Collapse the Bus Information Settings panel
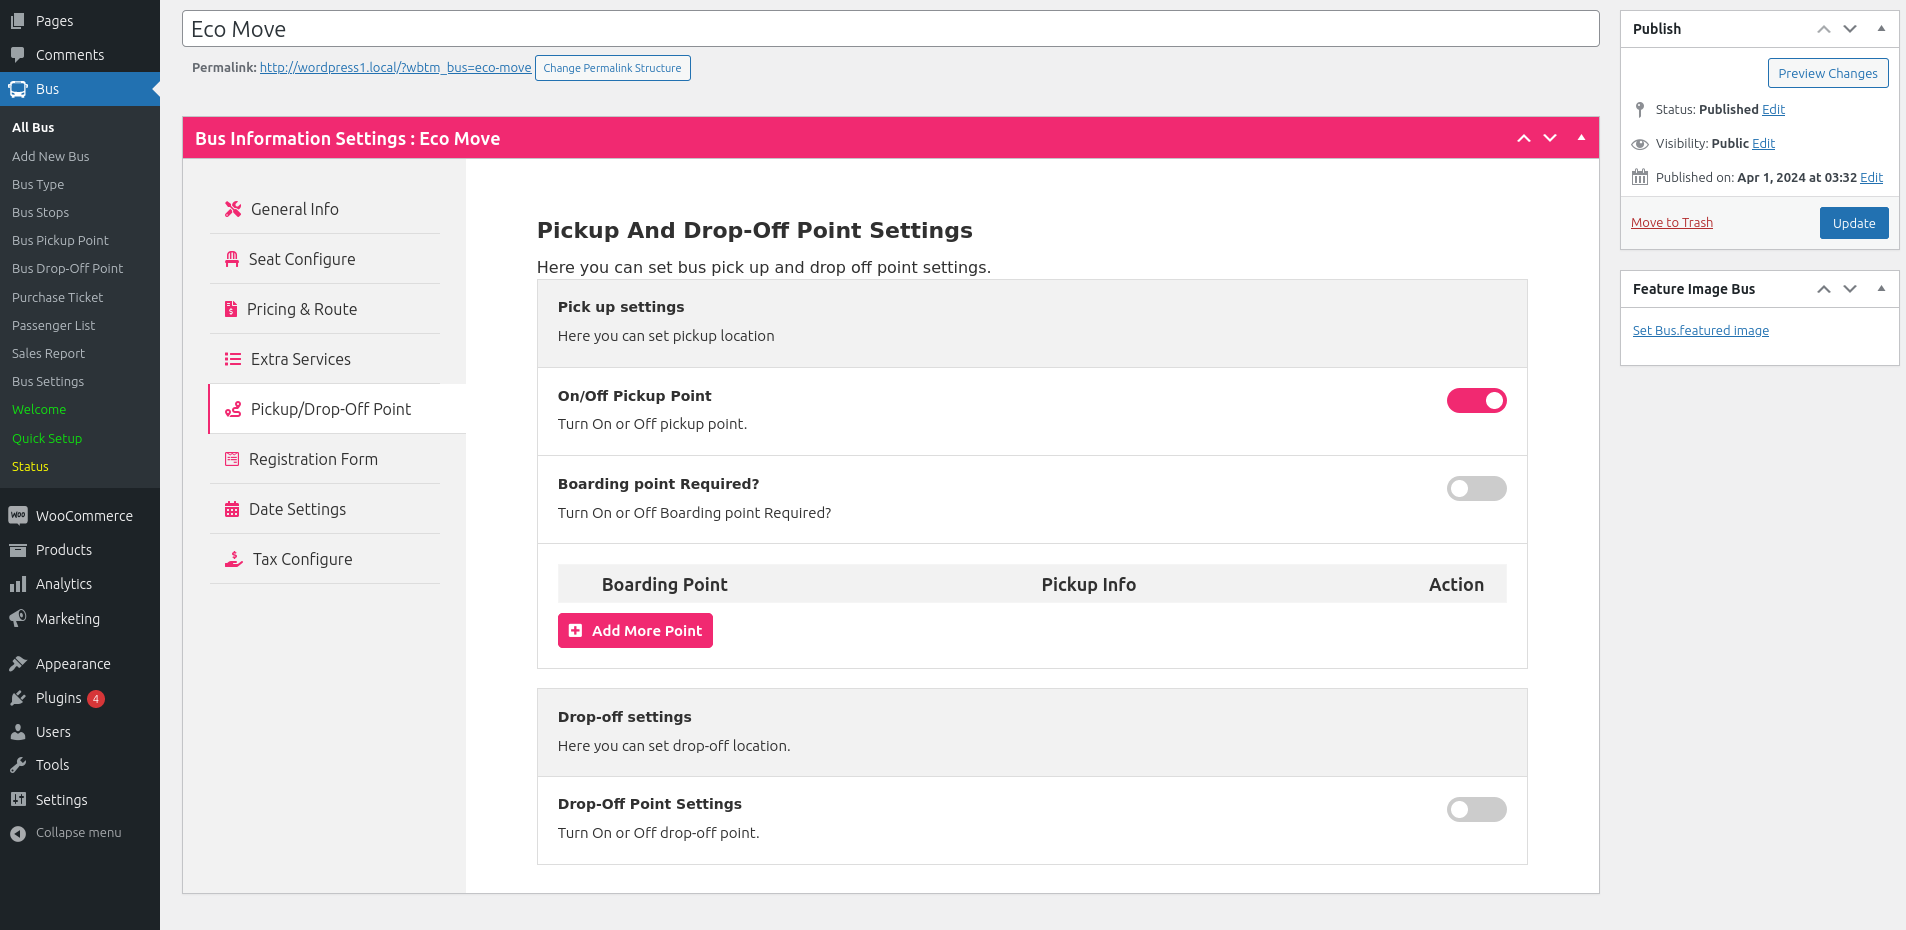1906x930 pixels. coord(1581,138)
